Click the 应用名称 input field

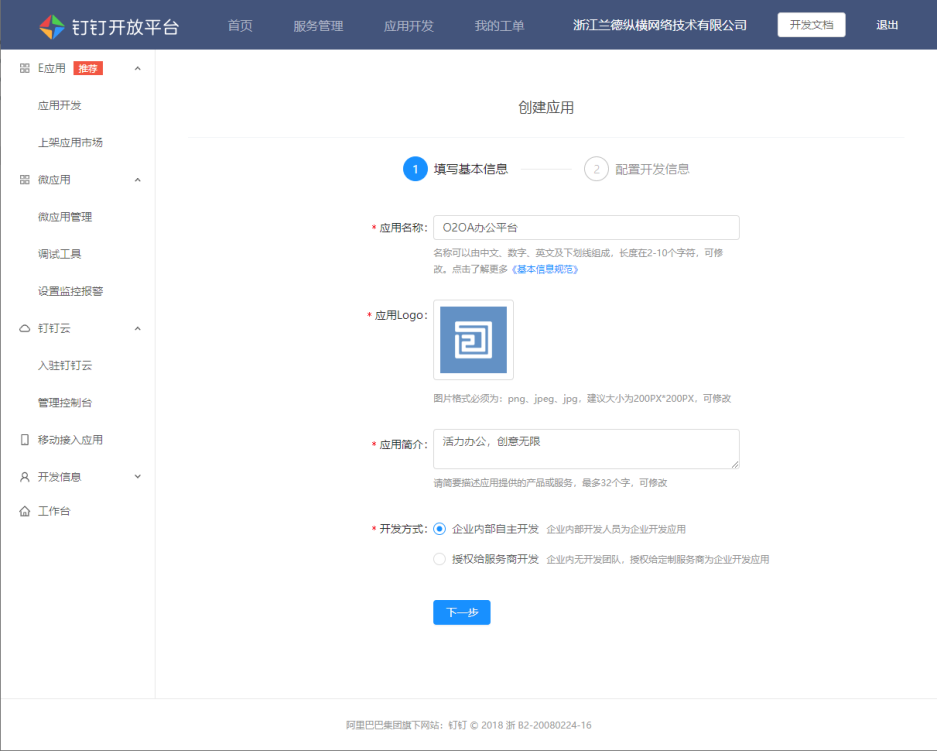586,228
